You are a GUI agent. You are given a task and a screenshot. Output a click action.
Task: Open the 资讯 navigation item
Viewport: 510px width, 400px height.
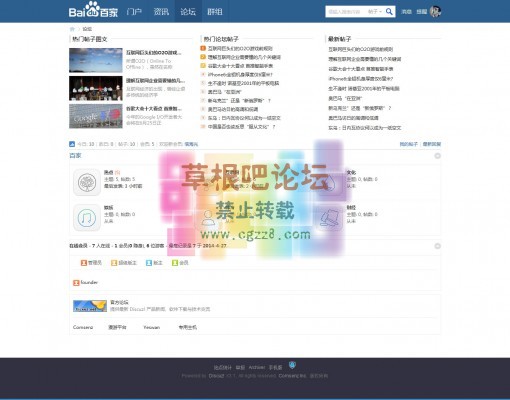coord(161,12)
